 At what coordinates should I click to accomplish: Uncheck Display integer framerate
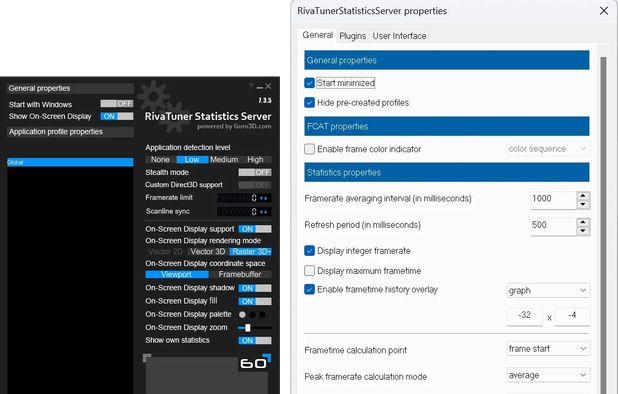coord(309,251)
